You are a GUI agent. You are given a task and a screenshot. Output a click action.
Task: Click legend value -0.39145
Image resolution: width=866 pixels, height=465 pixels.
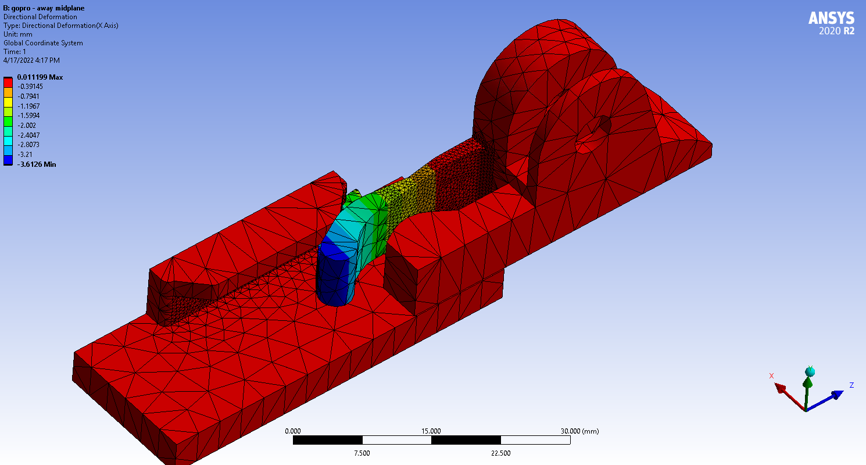[x=30, y=87]
